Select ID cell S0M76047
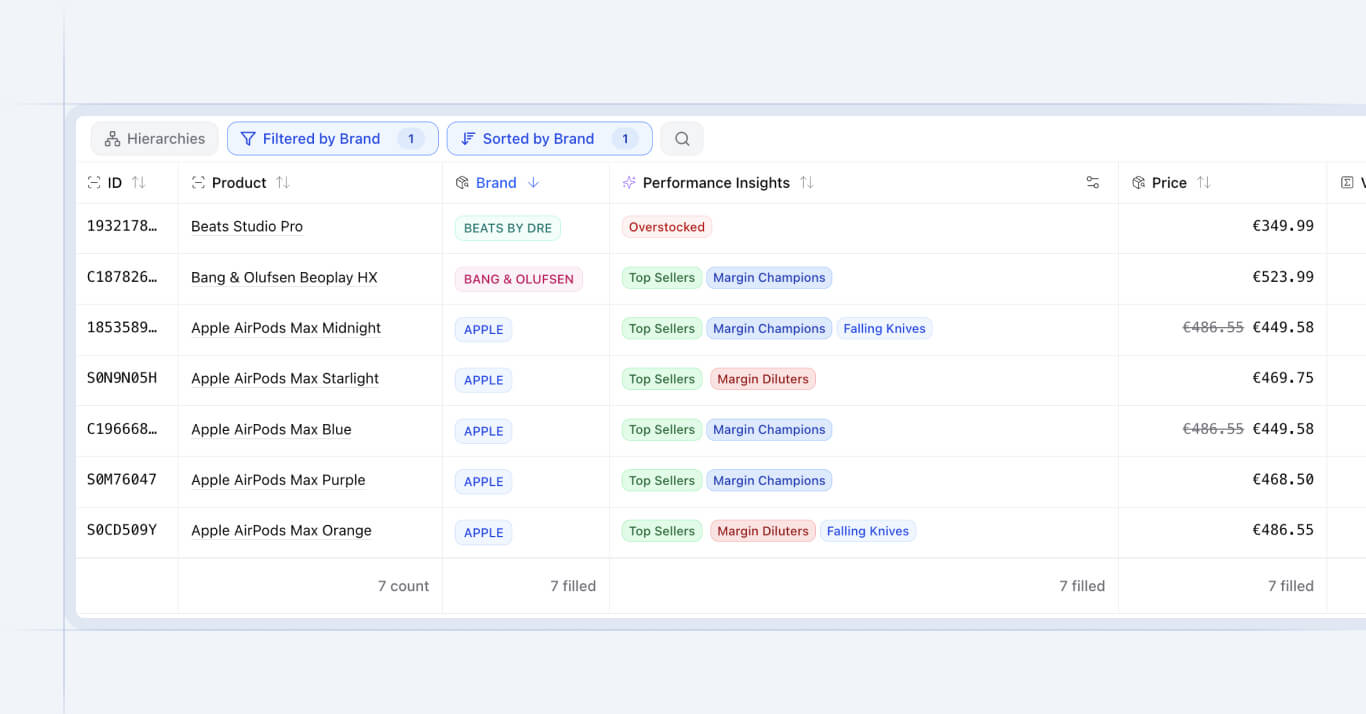This screenshot has height=714, width=1366. [x=122, y=479]
